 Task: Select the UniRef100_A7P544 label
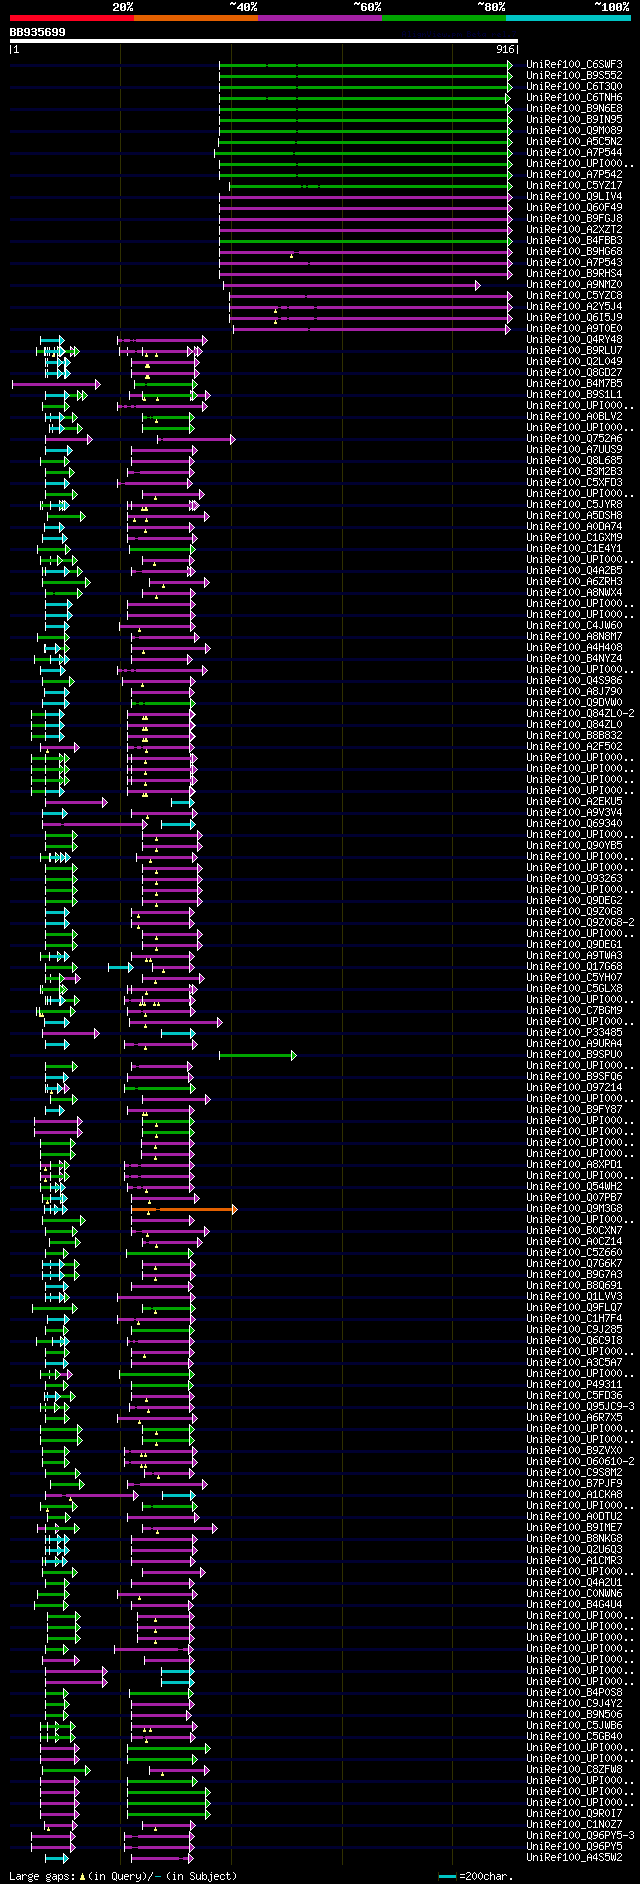click(574, 152)
